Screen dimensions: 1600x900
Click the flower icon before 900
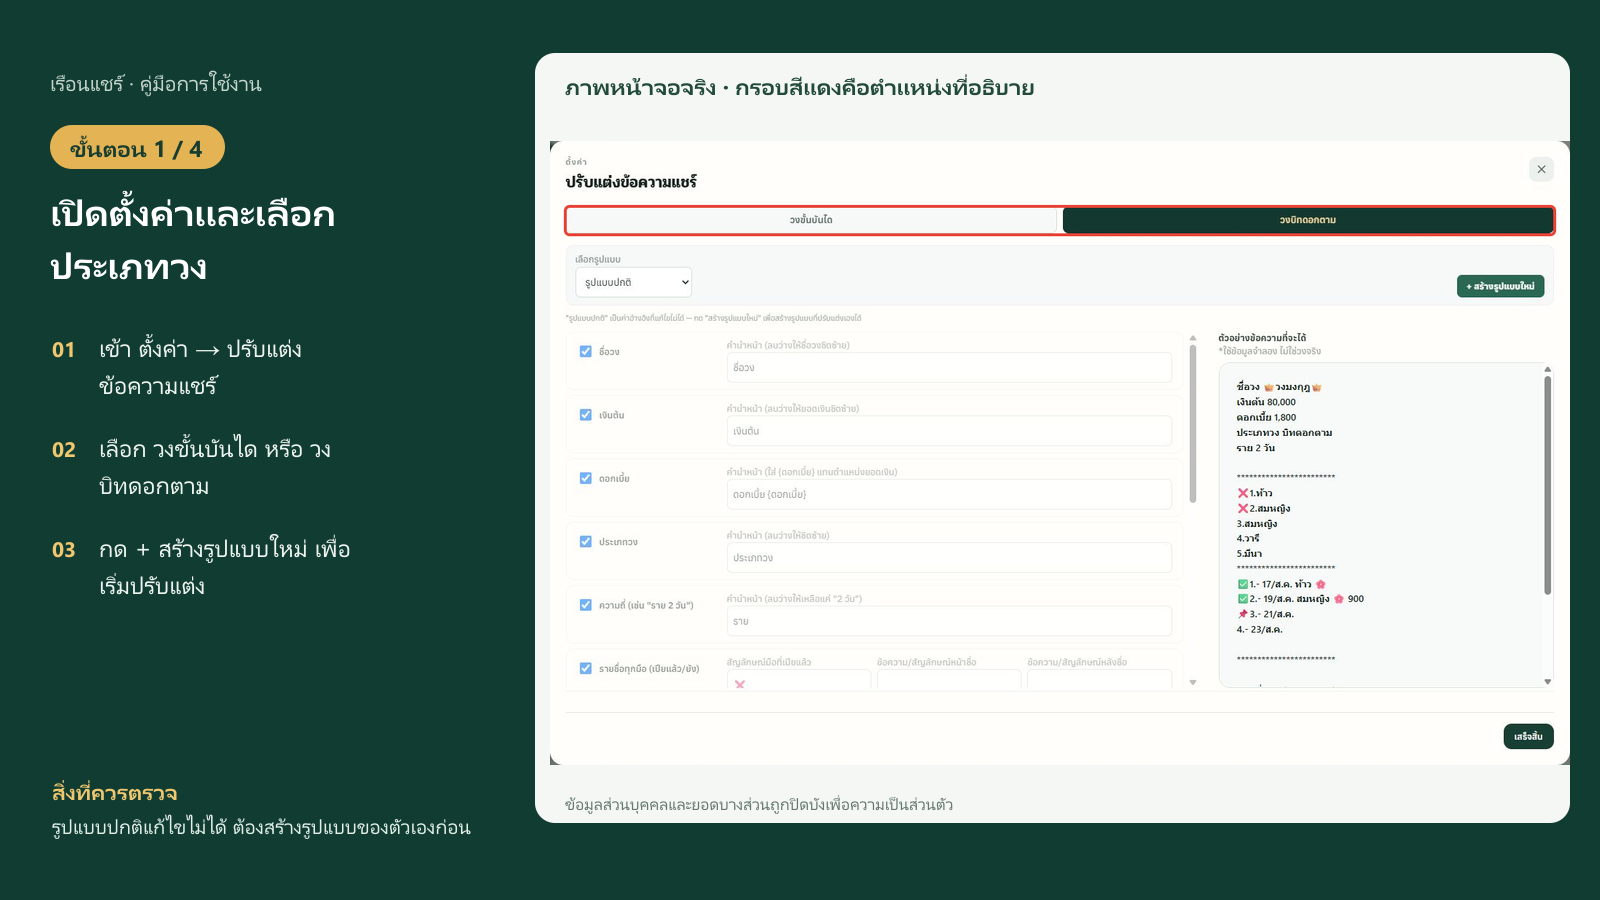pyautogui.click(x=1339, y=599)
